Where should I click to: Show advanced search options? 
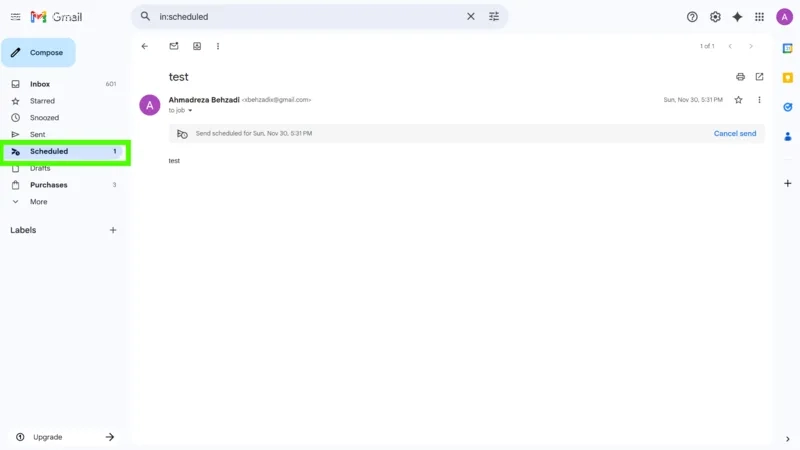(x=494, y=17)
